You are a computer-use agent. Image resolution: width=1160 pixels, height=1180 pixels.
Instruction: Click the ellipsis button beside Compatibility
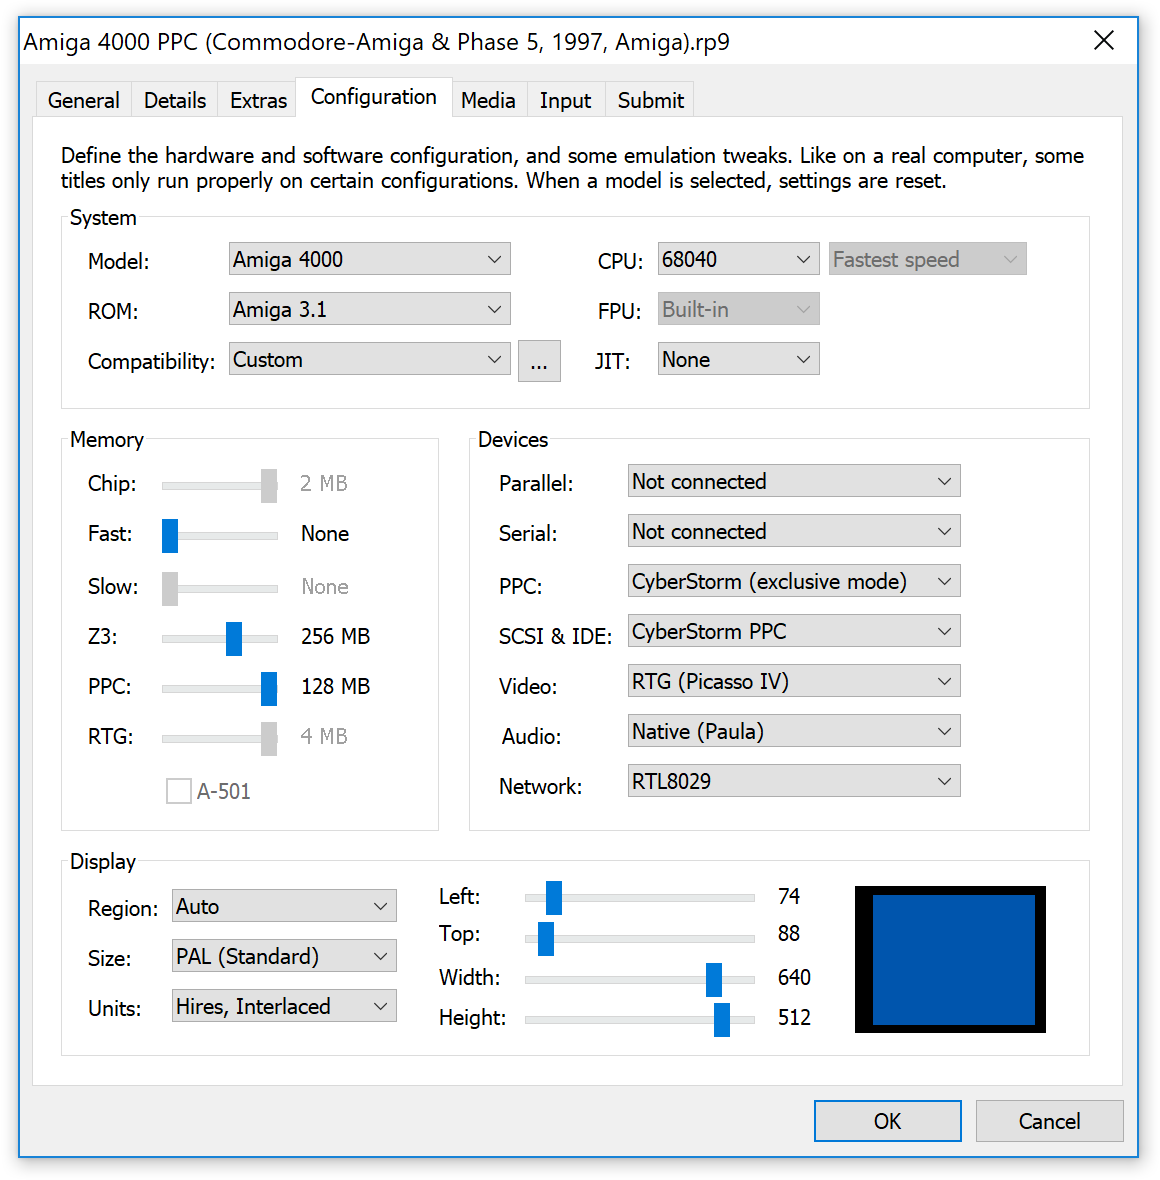(539, 361)
